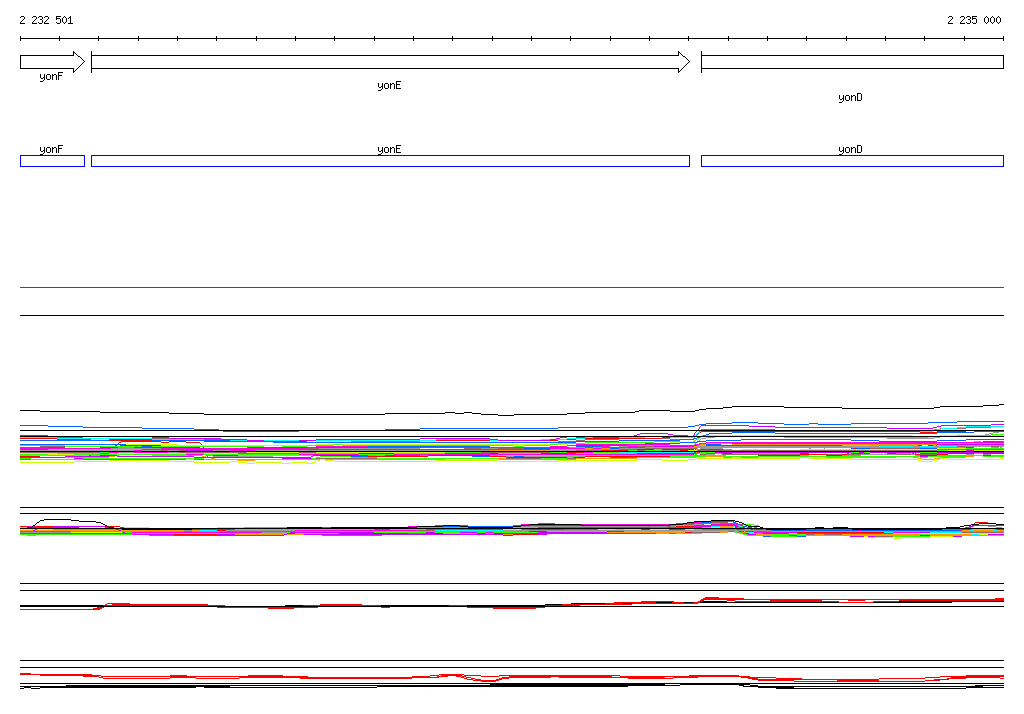Click the yonF gene arrow in top track
The image size is (1024, 714).
point(50,62)
